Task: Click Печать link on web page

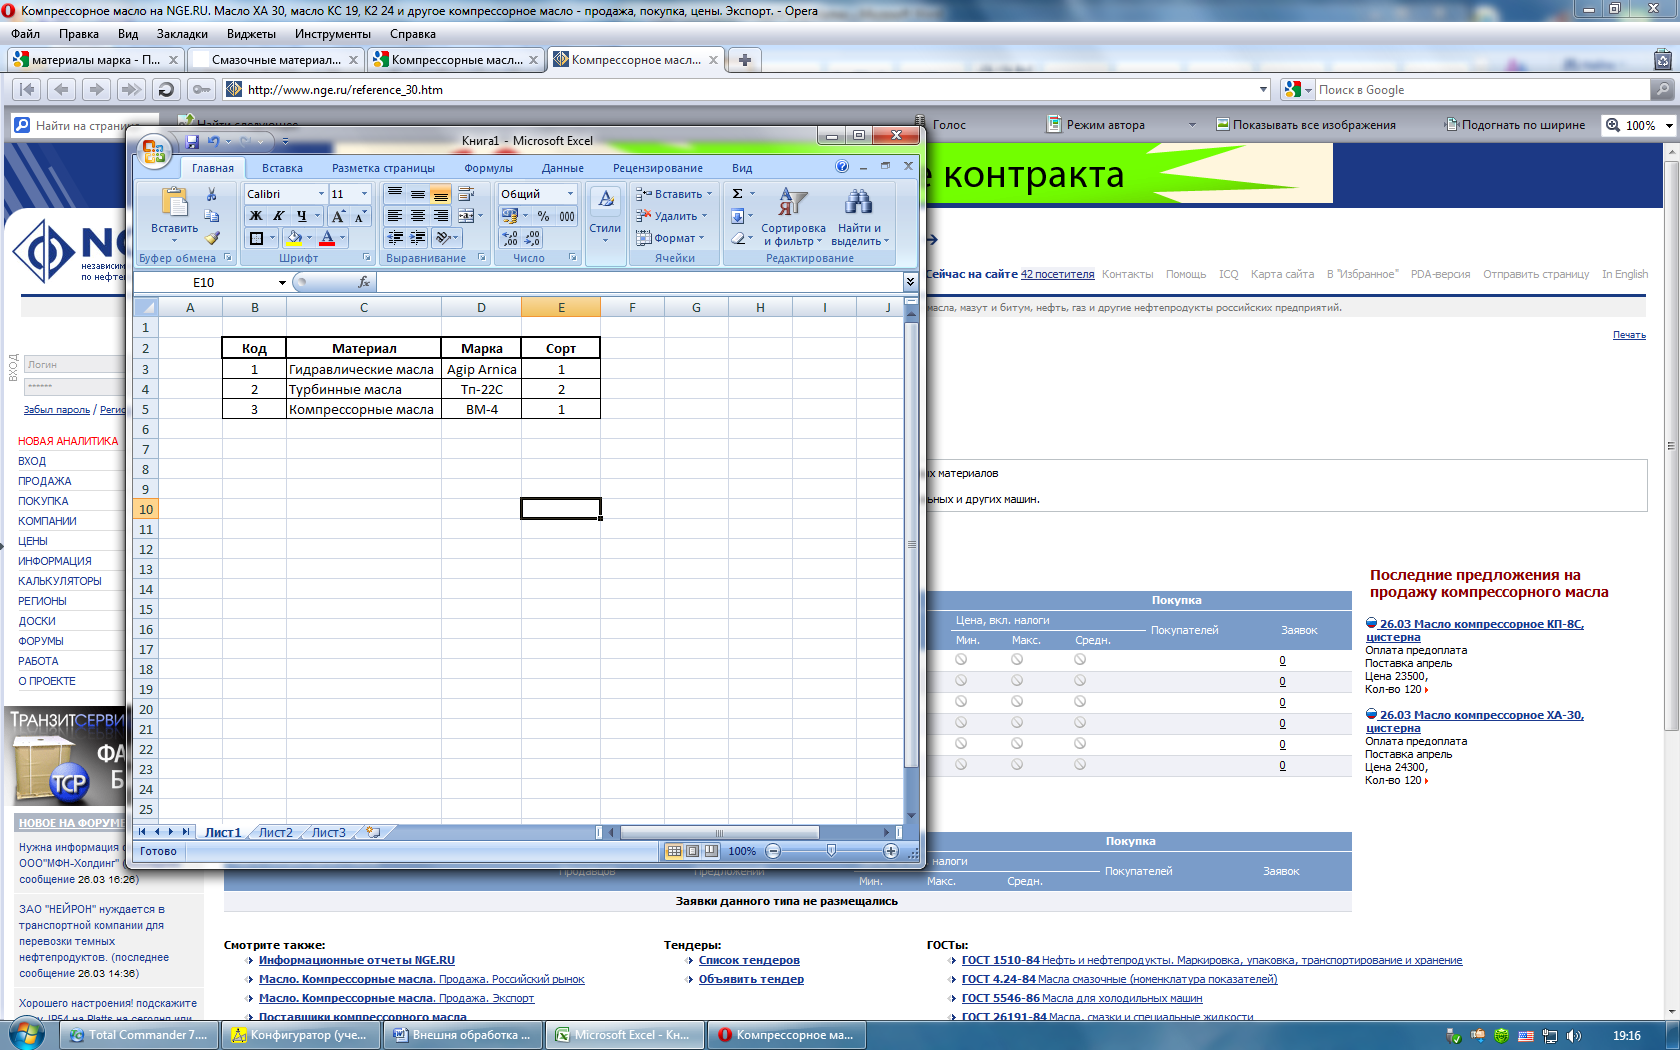Action: point(1629,335)
